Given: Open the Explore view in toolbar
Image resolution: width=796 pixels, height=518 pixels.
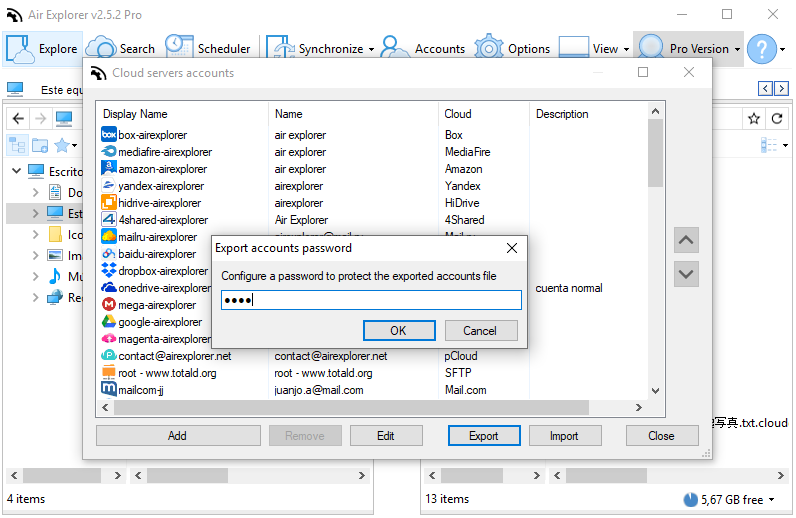Looking at the screenshot, I should pyautogui.click(x=43, y=49).
